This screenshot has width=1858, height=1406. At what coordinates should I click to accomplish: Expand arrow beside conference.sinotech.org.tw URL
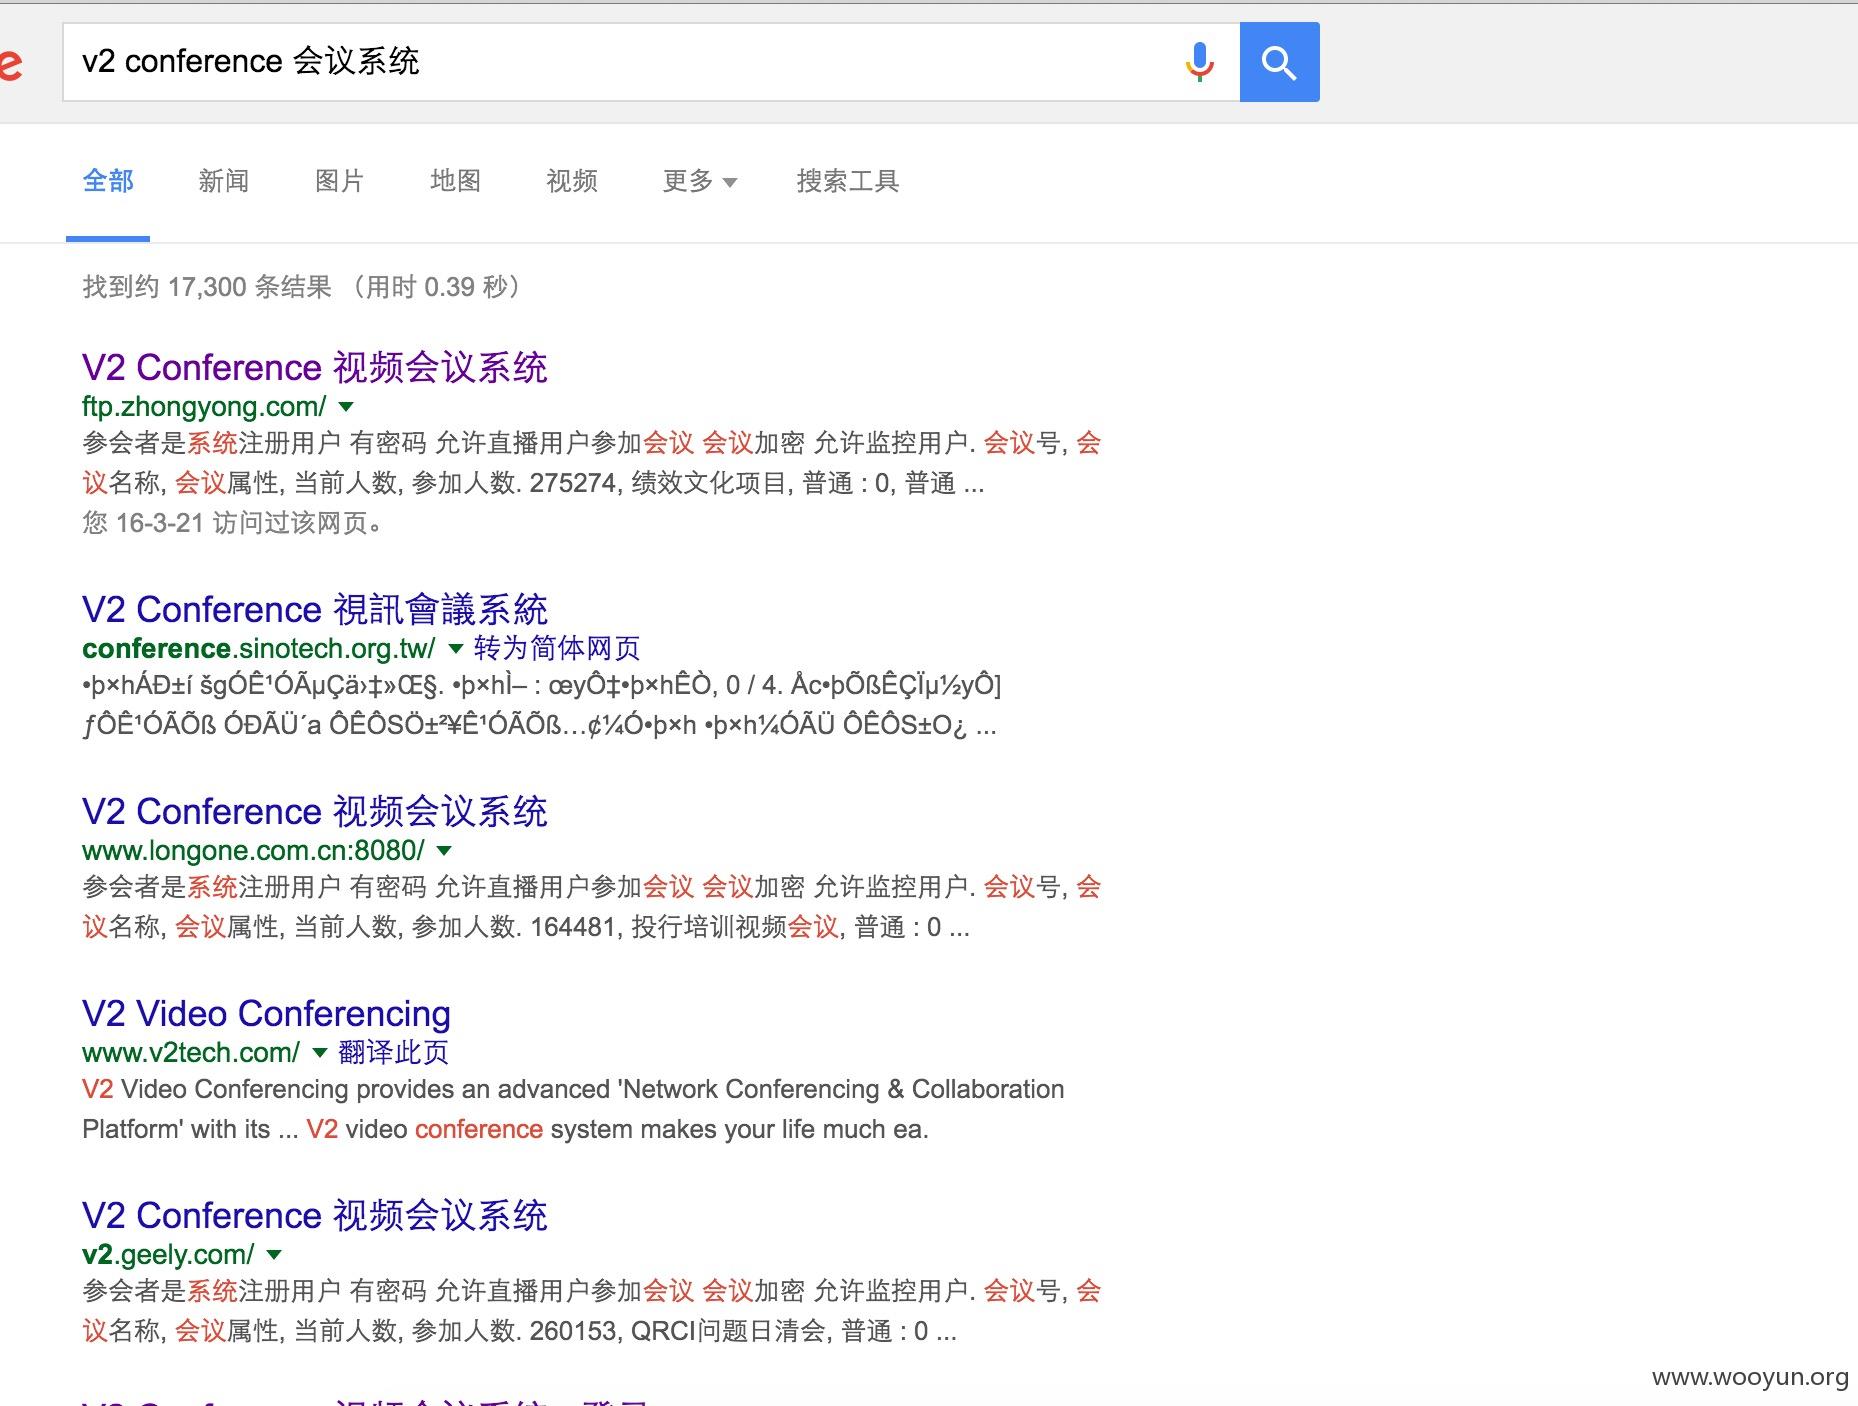click(455, 648)
